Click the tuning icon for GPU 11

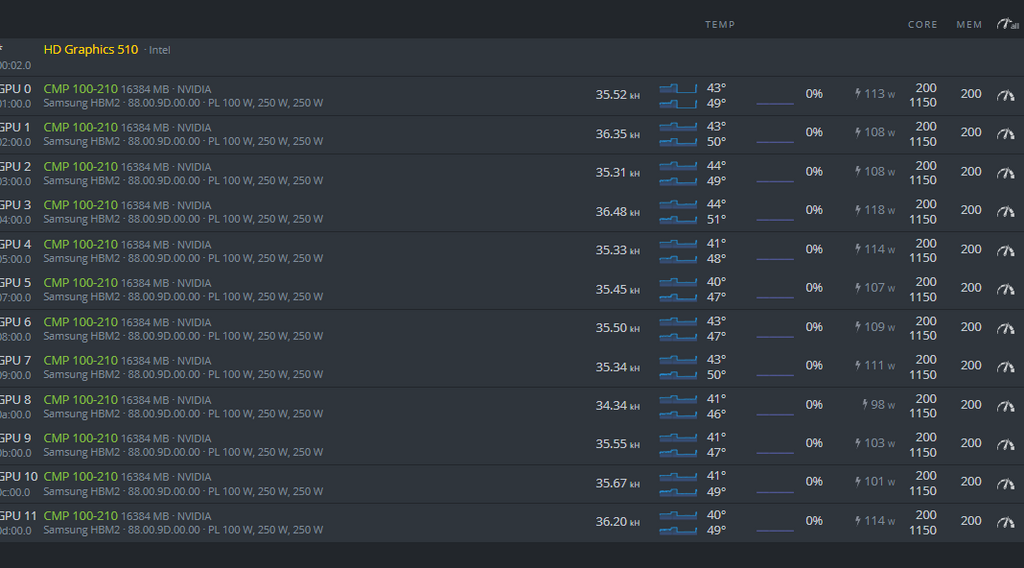point(1005,522)
